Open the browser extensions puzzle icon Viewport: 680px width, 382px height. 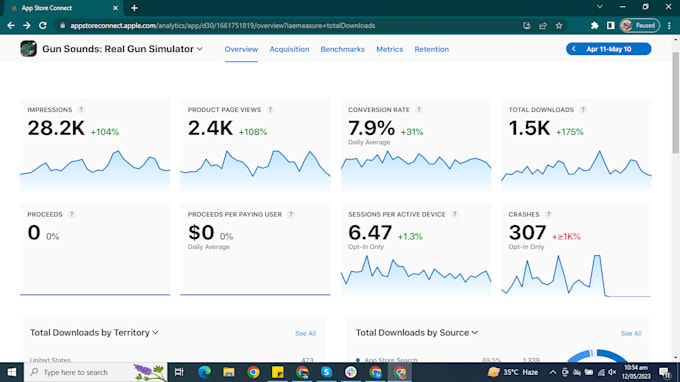tap(595, 26)
